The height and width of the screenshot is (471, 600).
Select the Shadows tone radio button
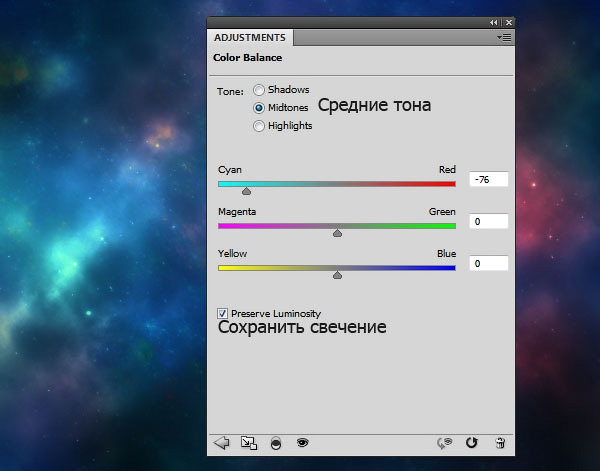[x=259, y=90]
